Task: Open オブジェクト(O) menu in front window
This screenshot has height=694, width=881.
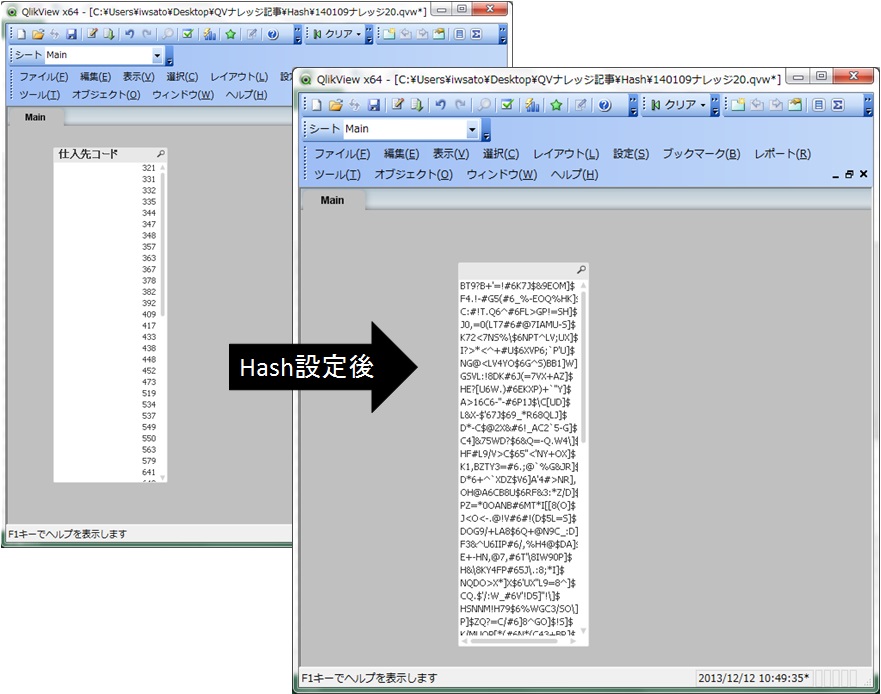Action: 414,174
